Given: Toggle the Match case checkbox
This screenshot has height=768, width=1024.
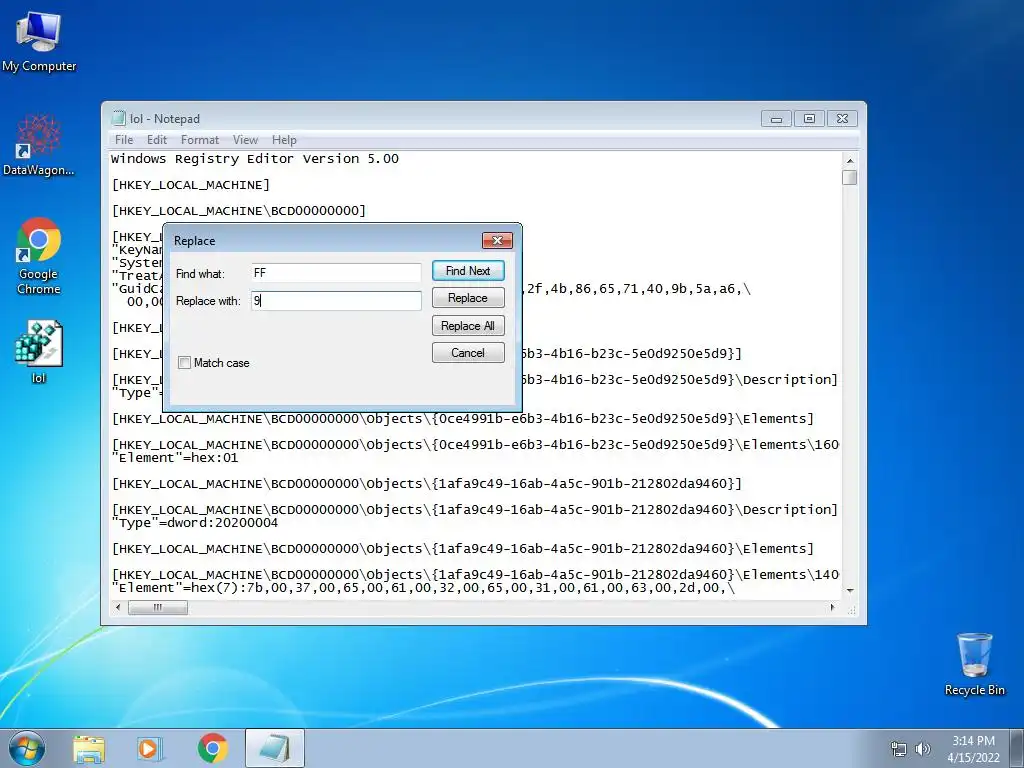Looking at the screenshot, I should [x=185, y=362].
